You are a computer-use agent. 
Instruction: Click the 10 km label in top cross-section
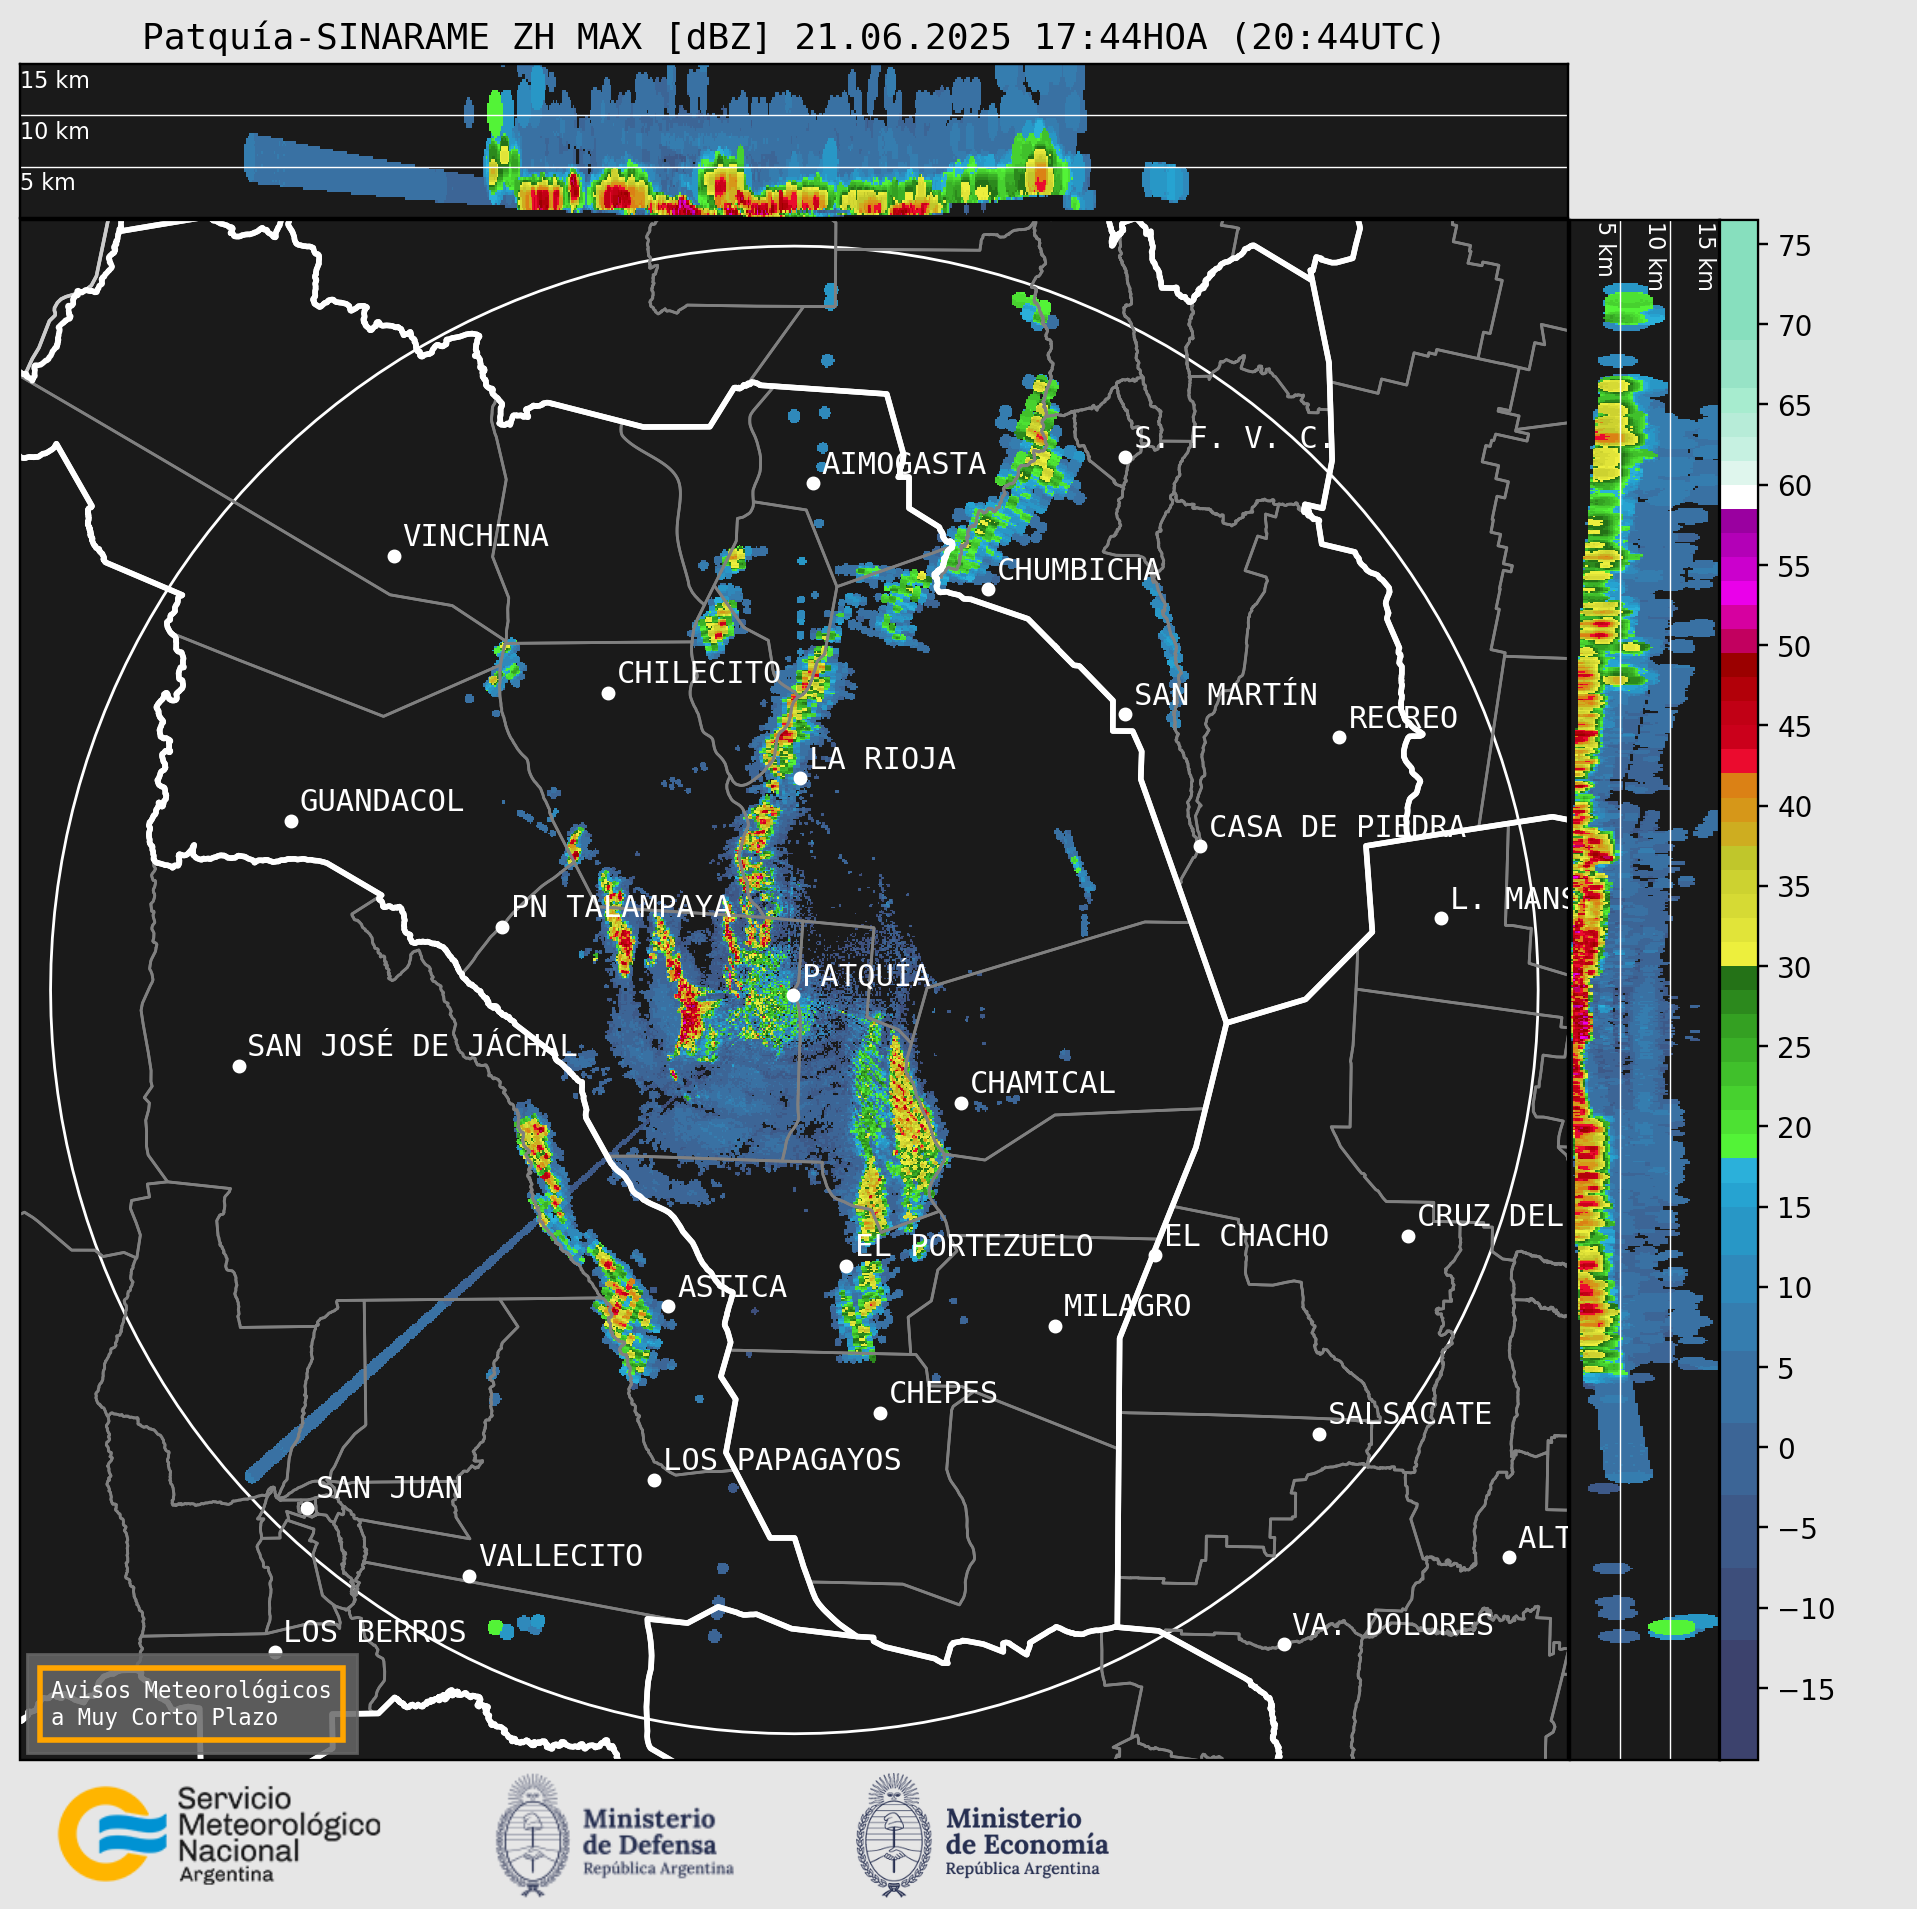(55, 131)
